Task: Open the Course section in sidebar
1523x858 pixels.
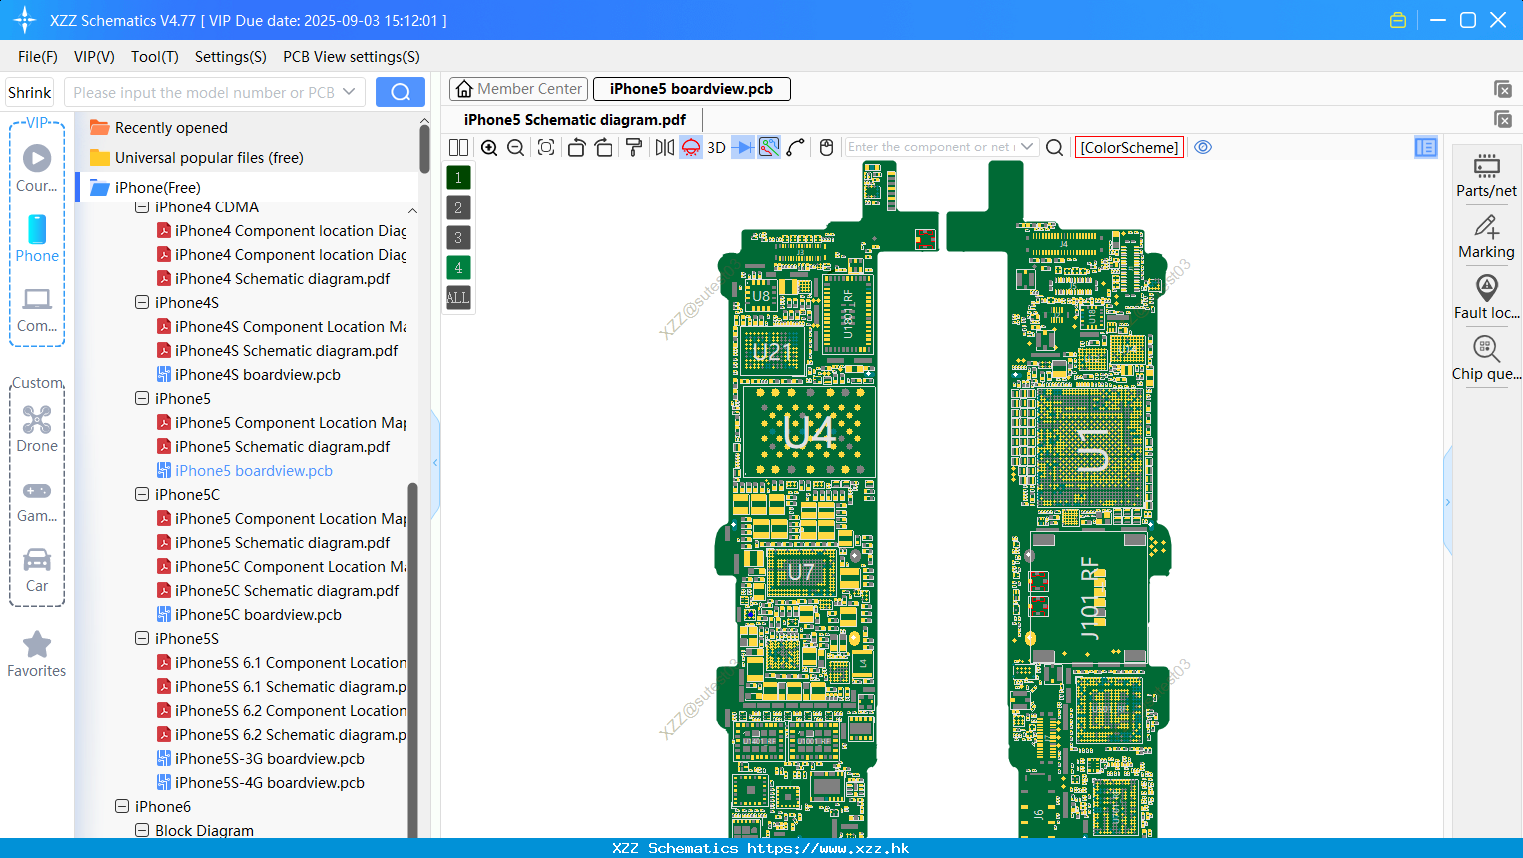Action: point(37,169)
